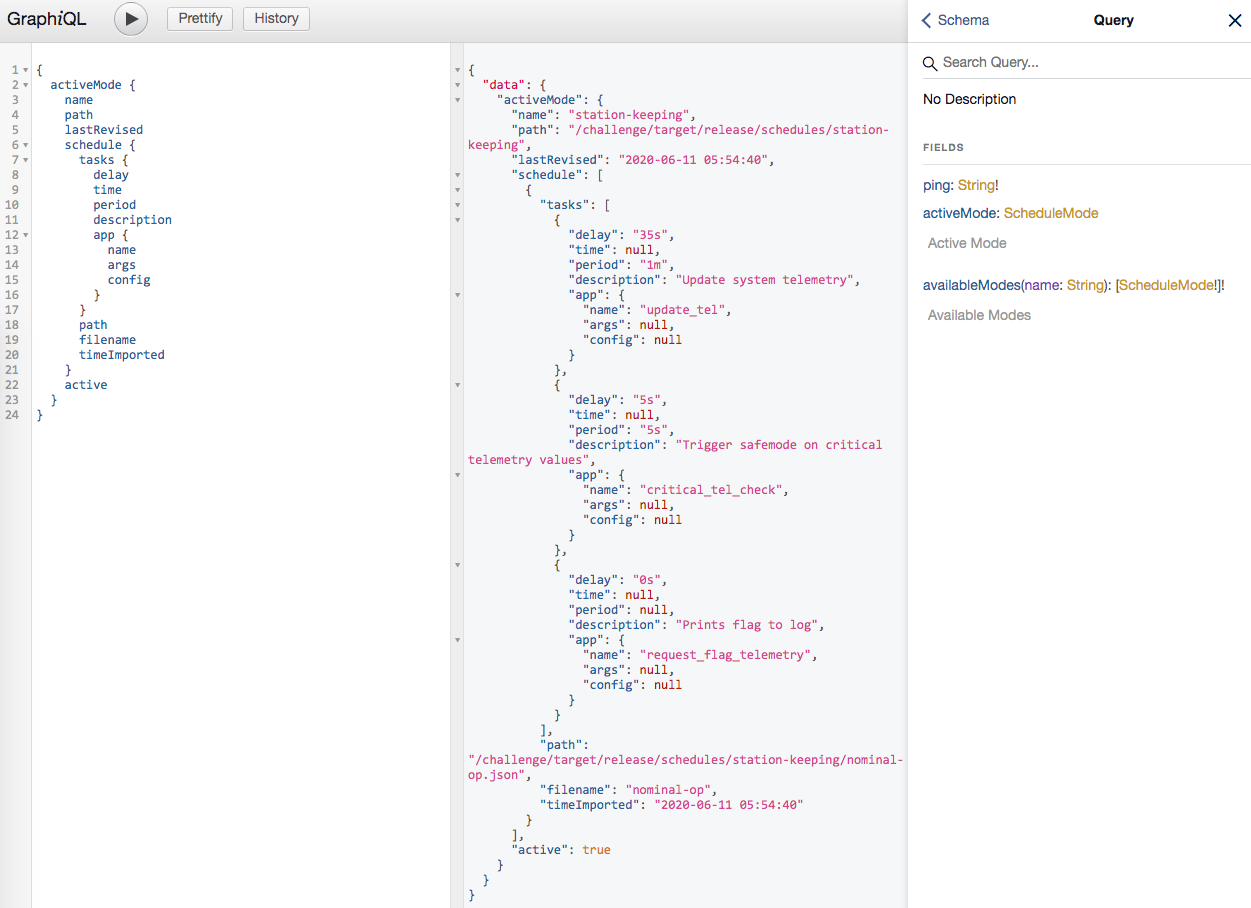
Task: Fold the app block at line 12
Action: (x=25, y=235)
